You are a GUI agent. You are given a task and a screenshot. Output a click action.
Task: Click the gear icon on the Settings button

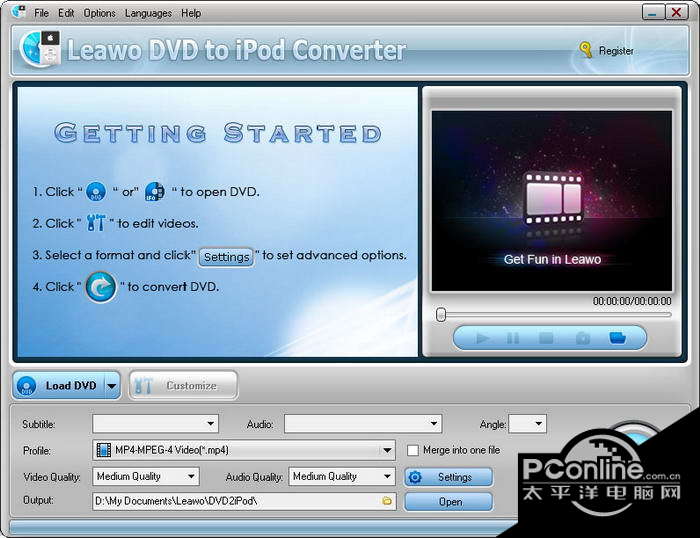click(415, 477)
